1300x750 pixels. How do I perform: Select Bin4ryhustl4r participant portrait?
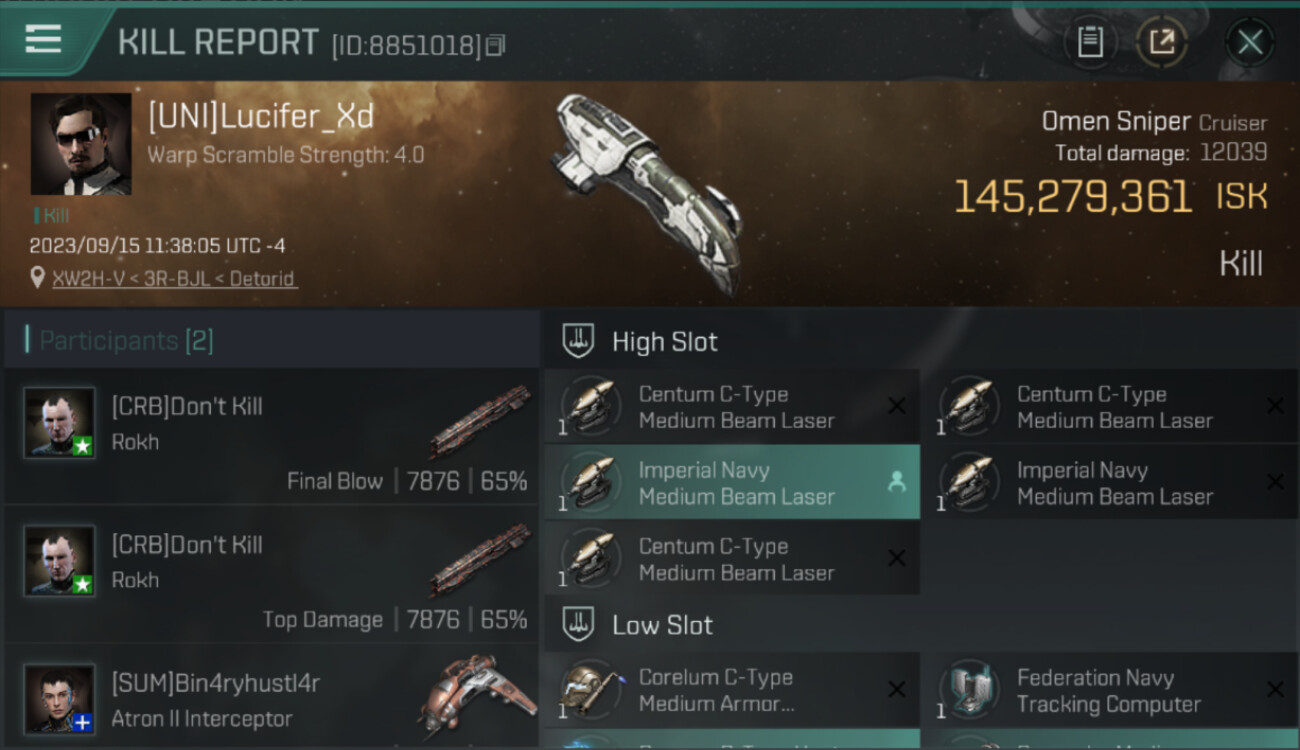pos(60,699)
